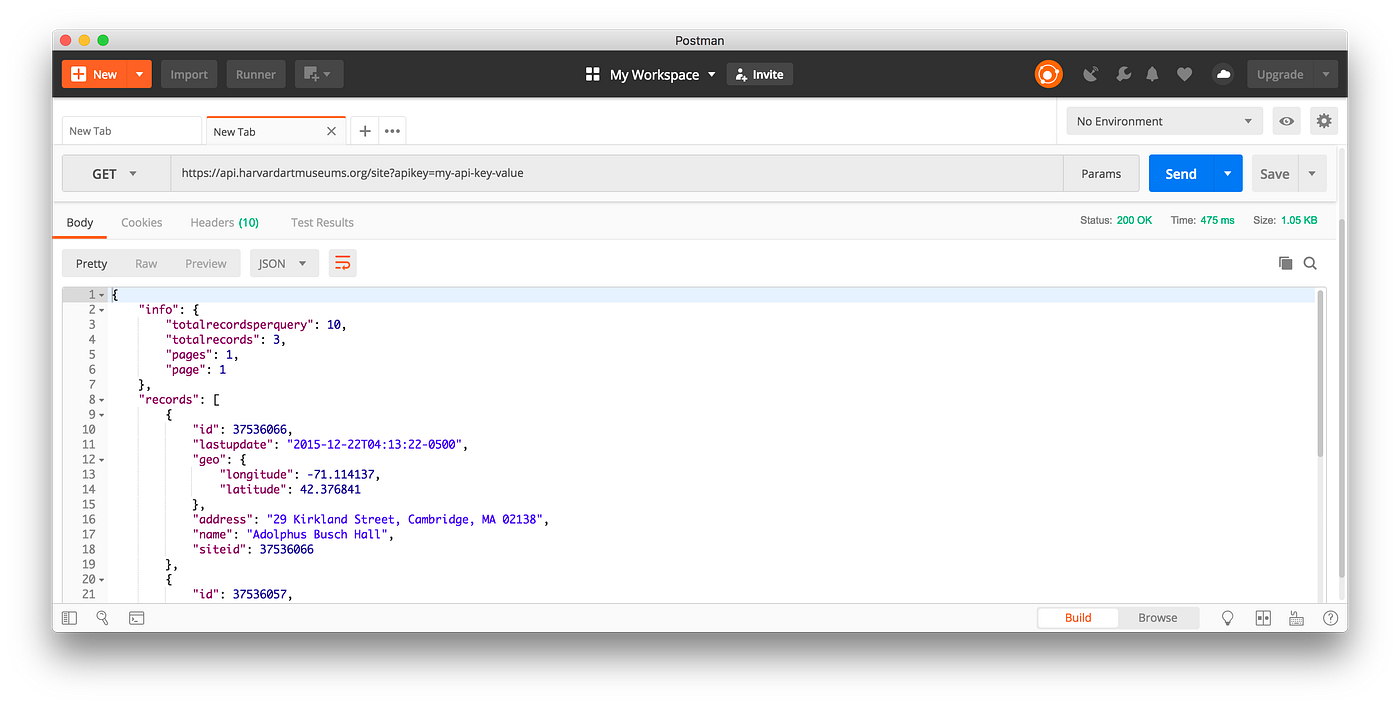Toggle text wrapping for the JSON response

point(343,262)
